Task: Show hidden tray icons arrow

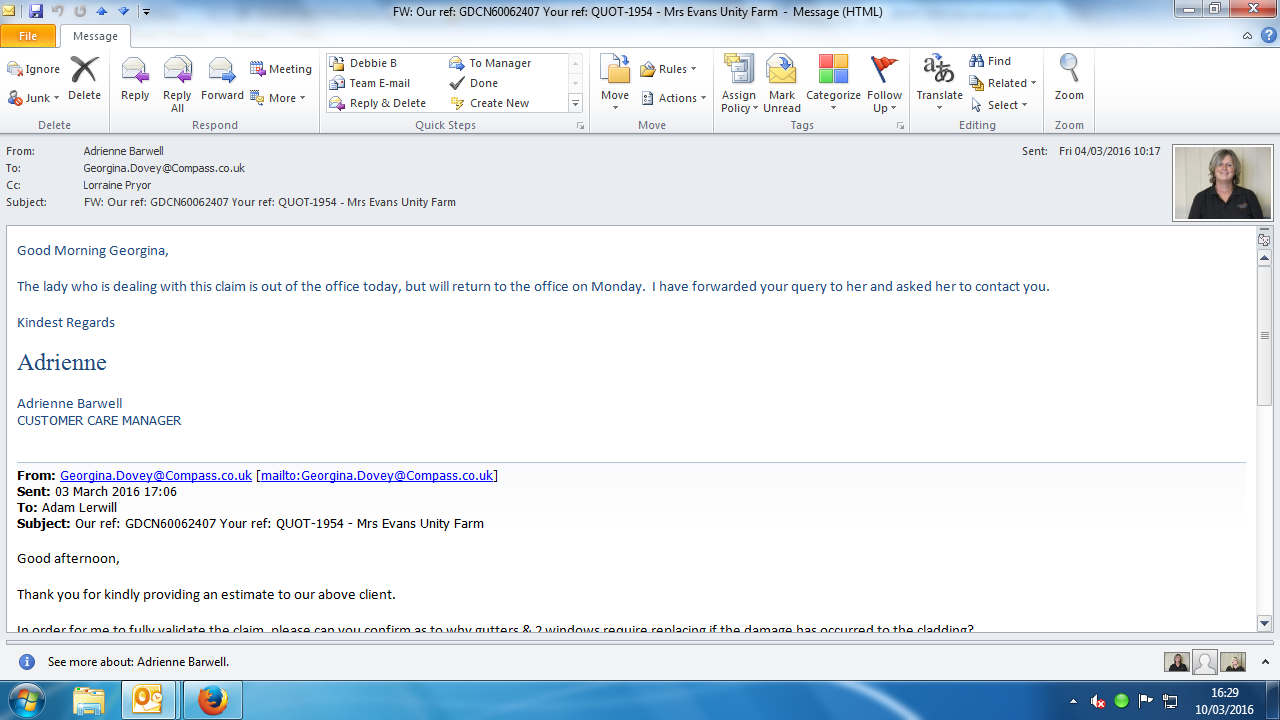Action: pos(1074,701)
